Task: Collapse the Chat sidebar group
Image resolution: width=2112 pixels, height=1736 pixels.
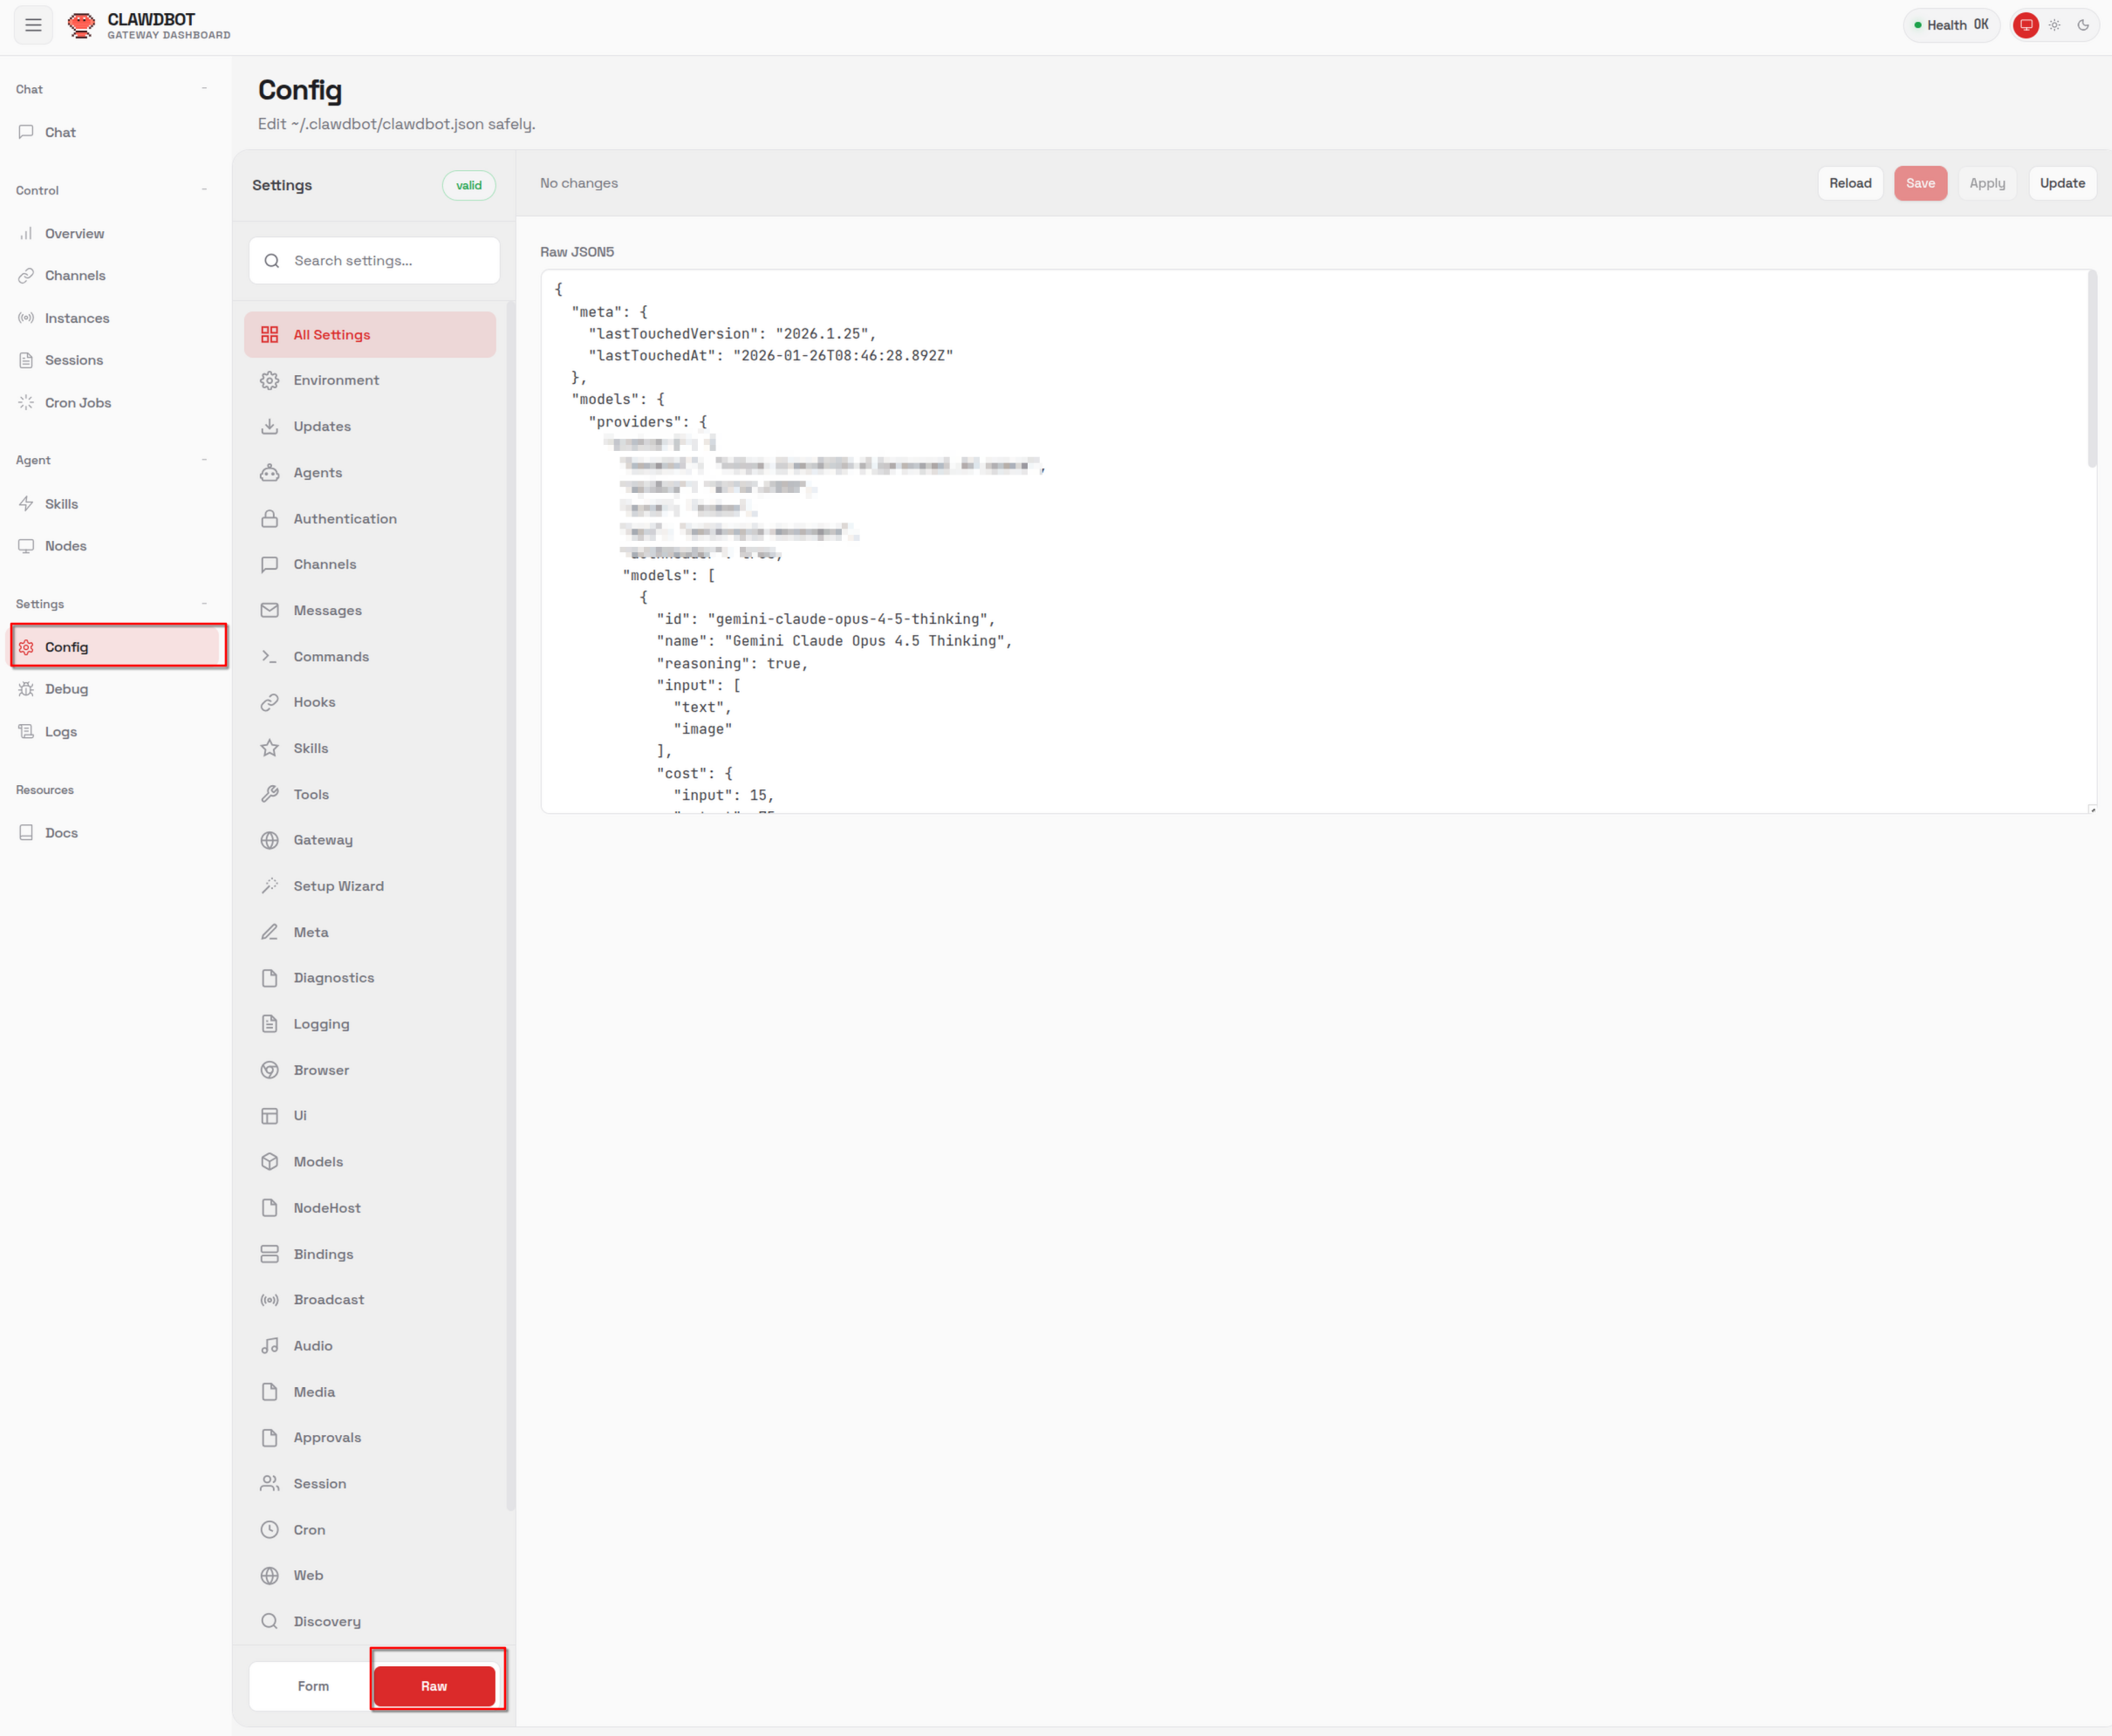Action: tap(204, 89)
